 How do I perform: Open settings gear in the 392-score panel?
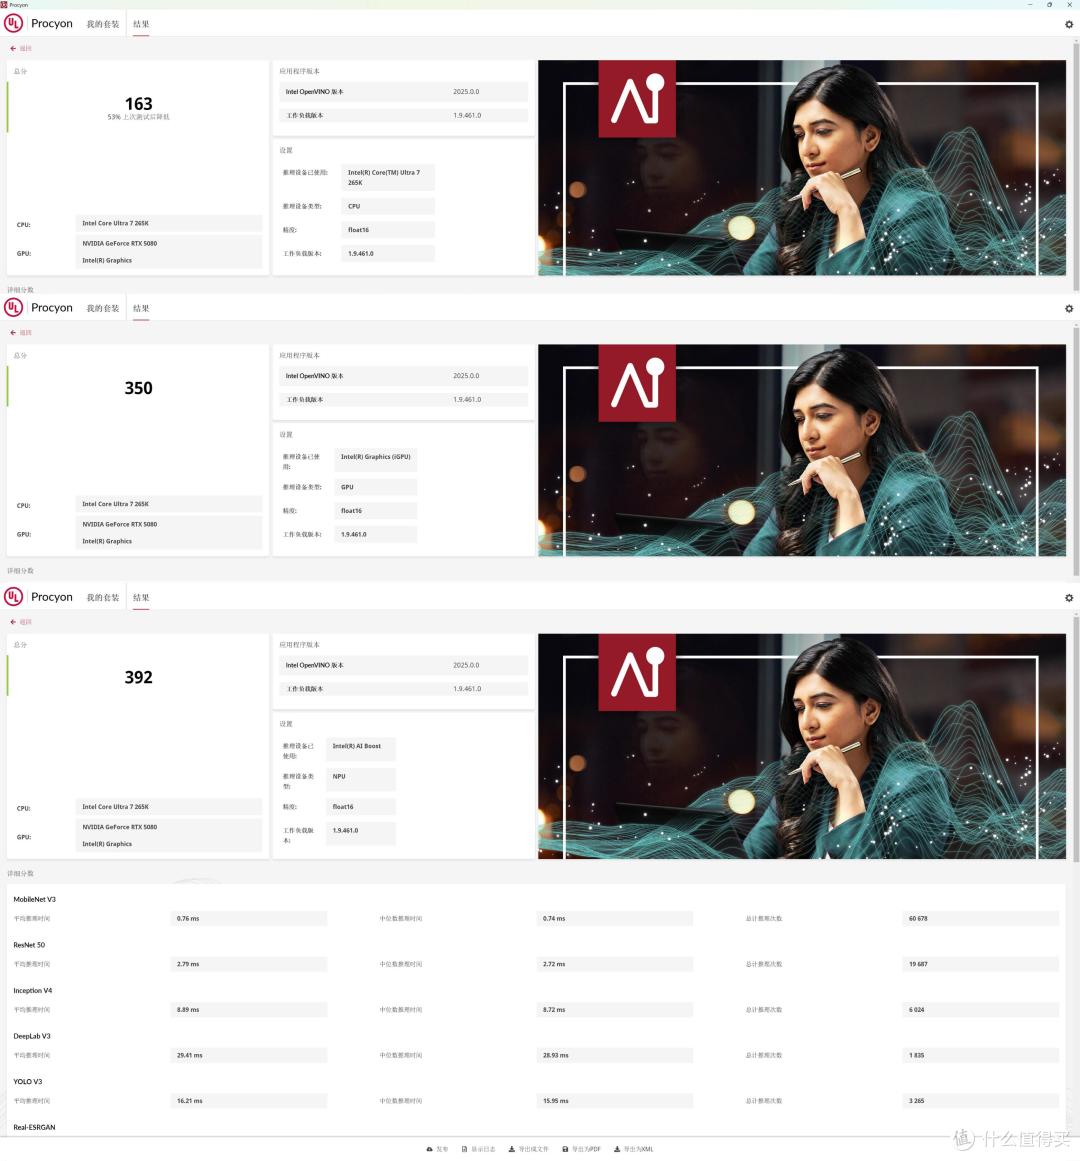1069,598
